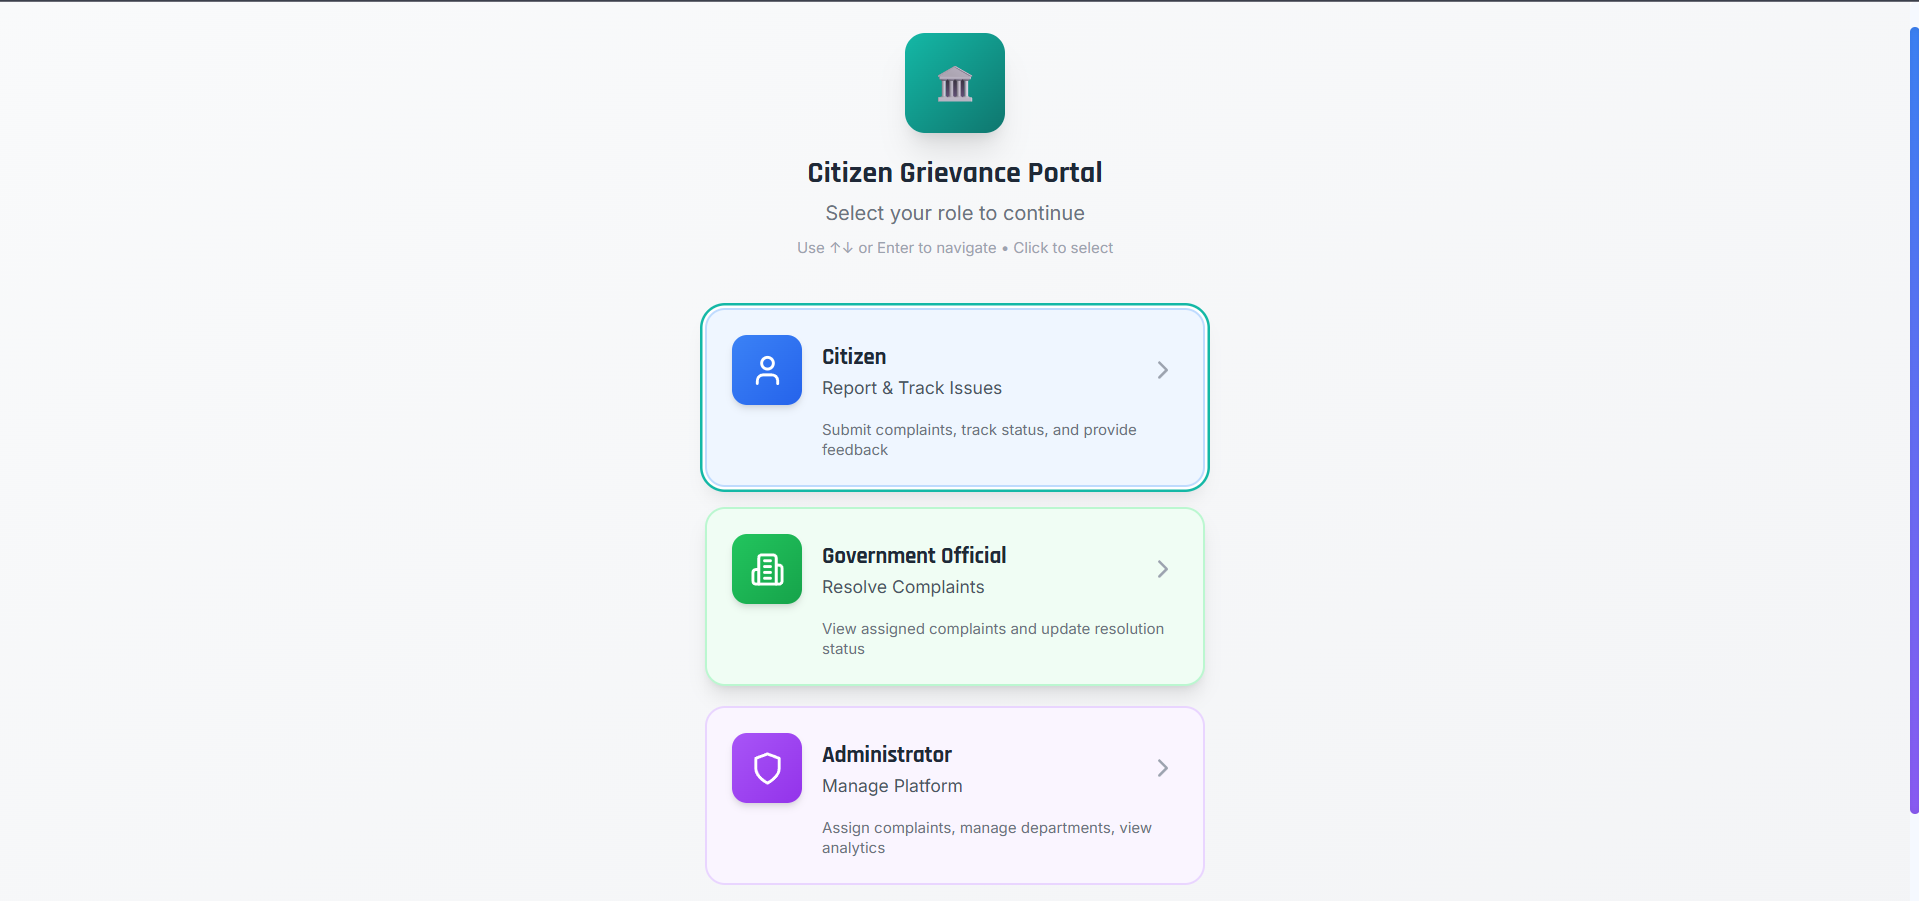Click the green Government Official building icon
Image resolution: width=1919 pixels, height=901 pixels.
[x=767, y=569]
